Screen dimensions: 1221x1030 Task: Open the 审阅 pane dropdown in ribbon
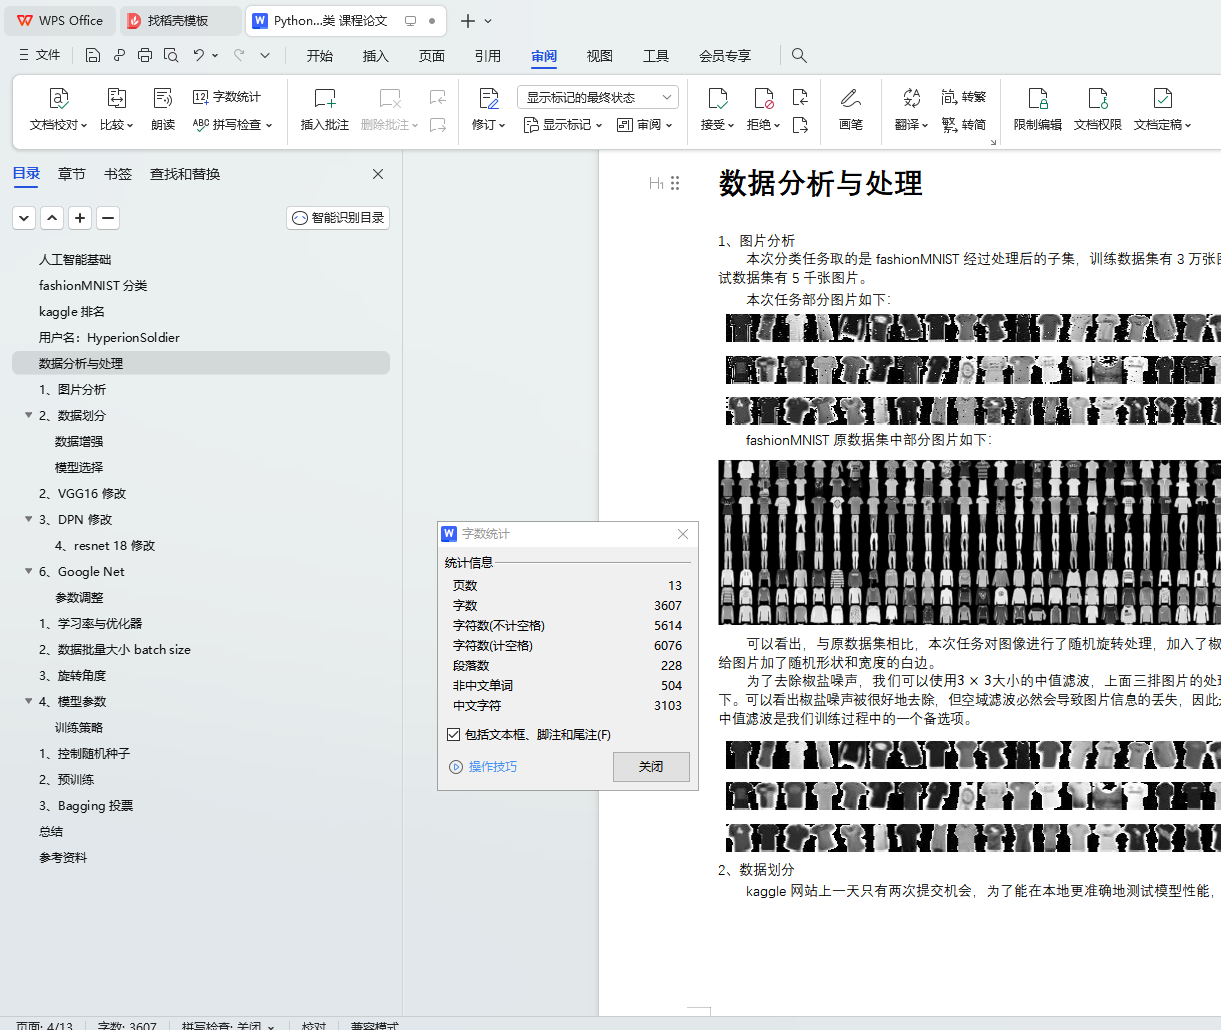coord(644,125)
